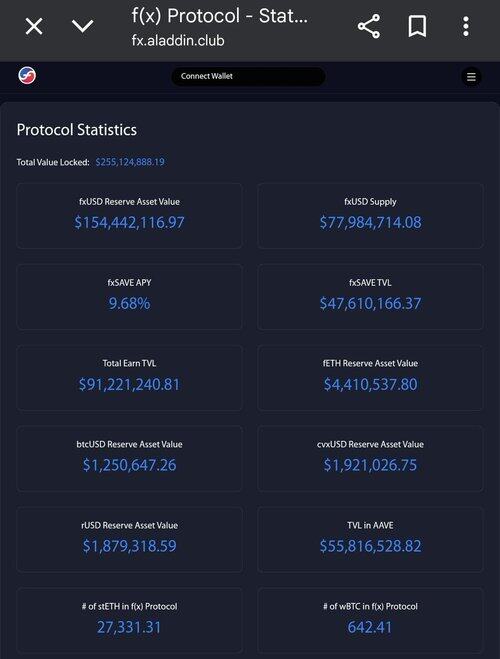Close the in-app browser with the X icon

[x=34, y=26]
